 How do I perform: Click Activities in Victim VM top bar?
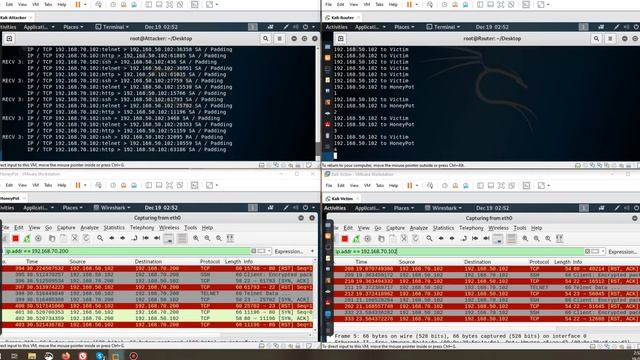tap(335, 208)
